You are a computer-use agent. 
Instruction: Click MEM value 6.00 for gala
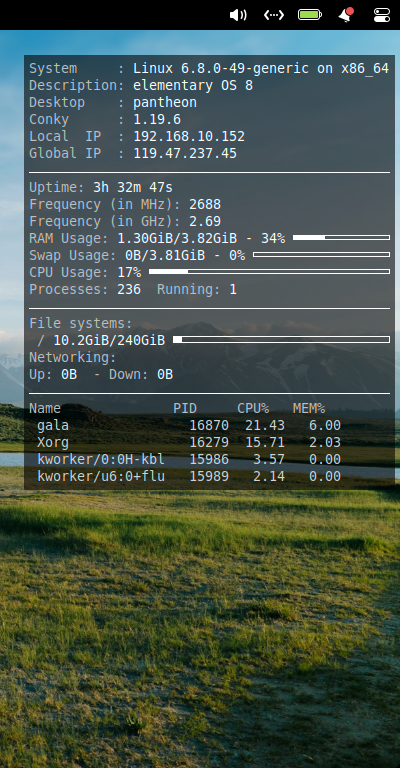coord(325,425)
